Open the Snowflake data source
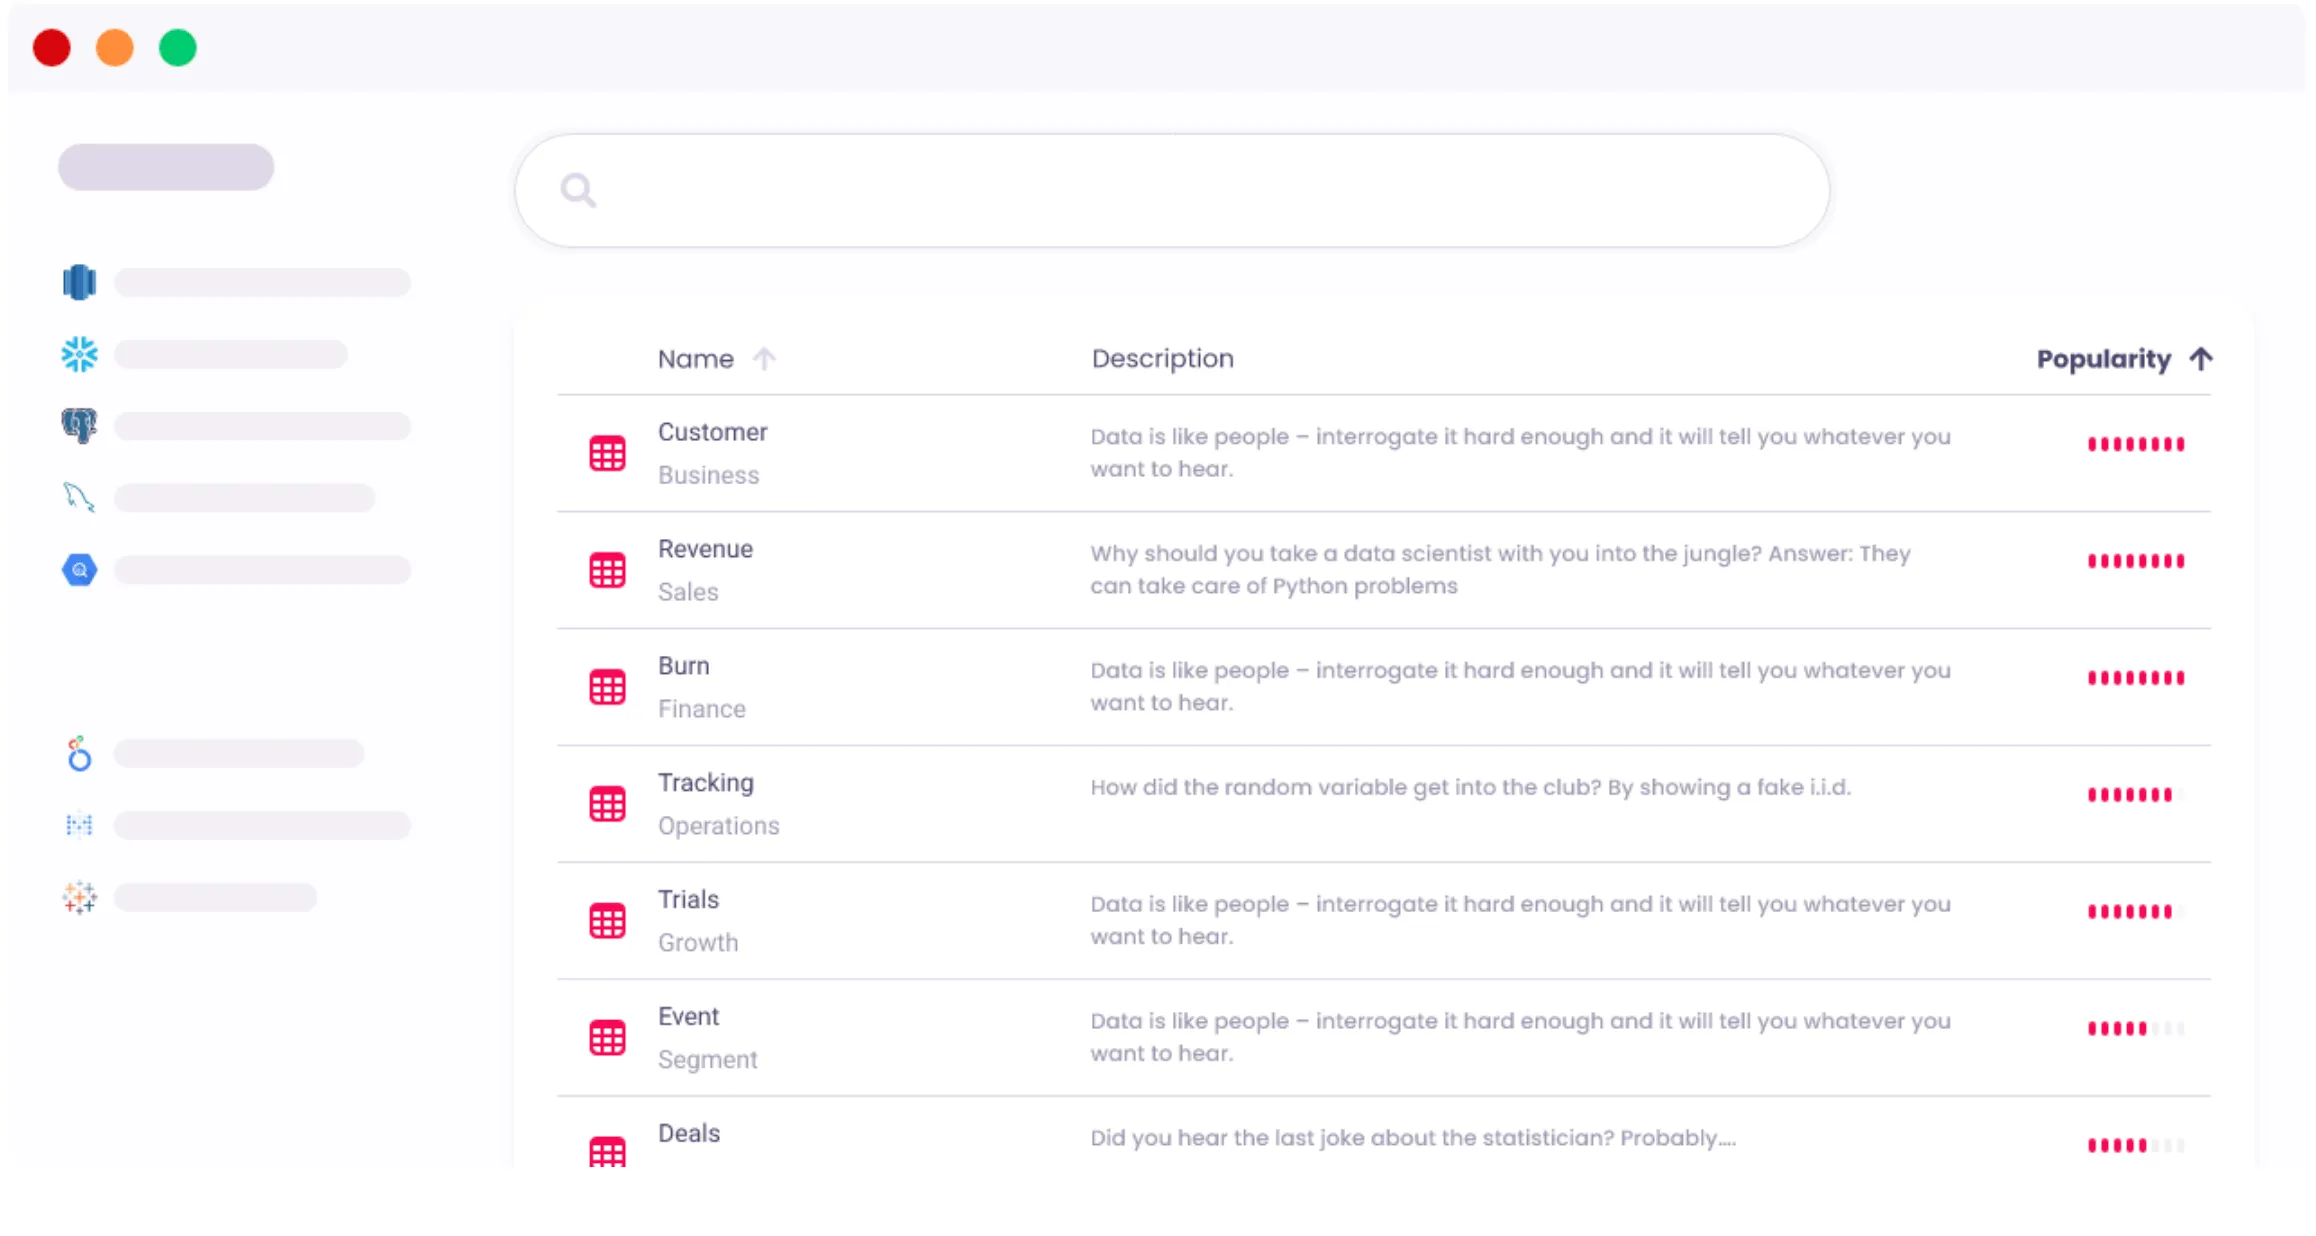The height and width of the screenshot is (1236, 2316). pyautogui.click(x=78, y=353)
